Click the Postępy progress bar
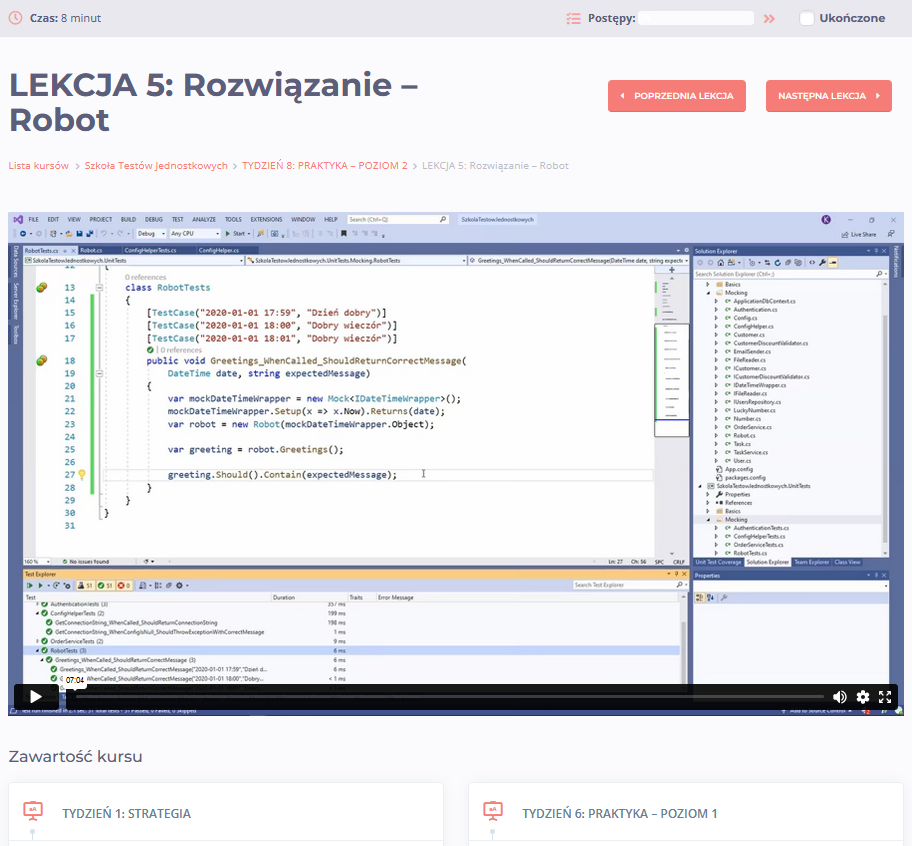Screen dimensions: 912x846 point(696,18)
